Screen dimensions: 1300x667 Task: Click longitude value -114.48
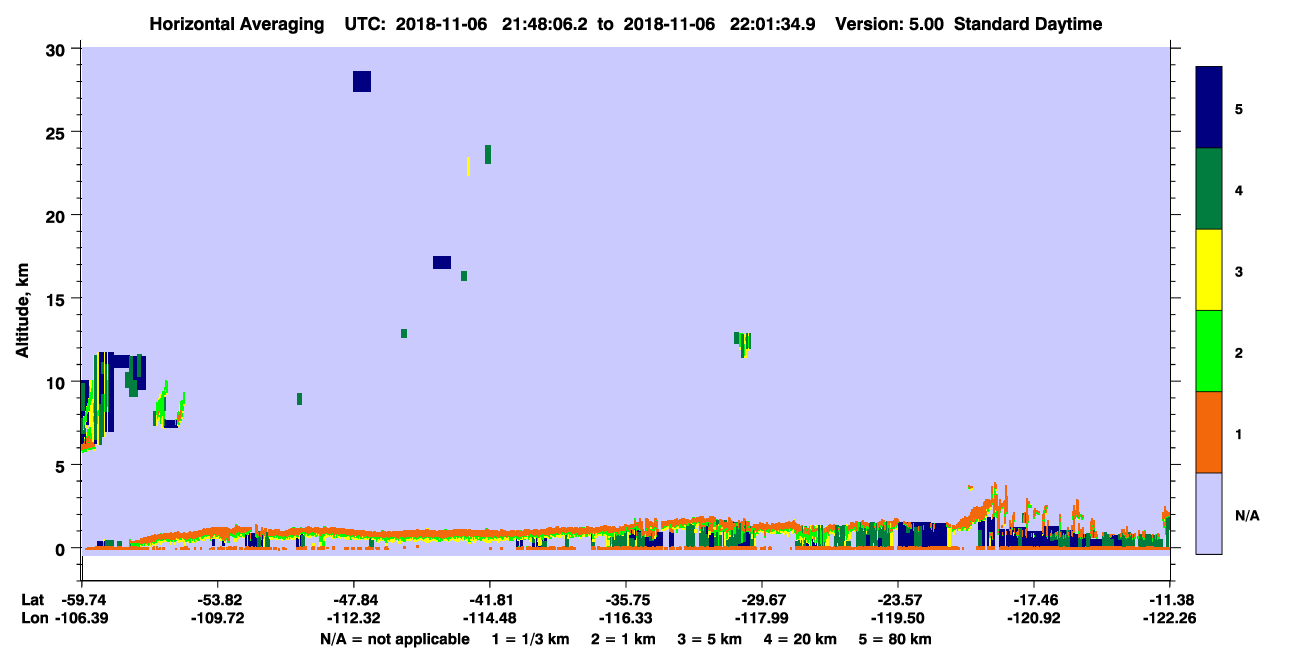click(489, 619)
